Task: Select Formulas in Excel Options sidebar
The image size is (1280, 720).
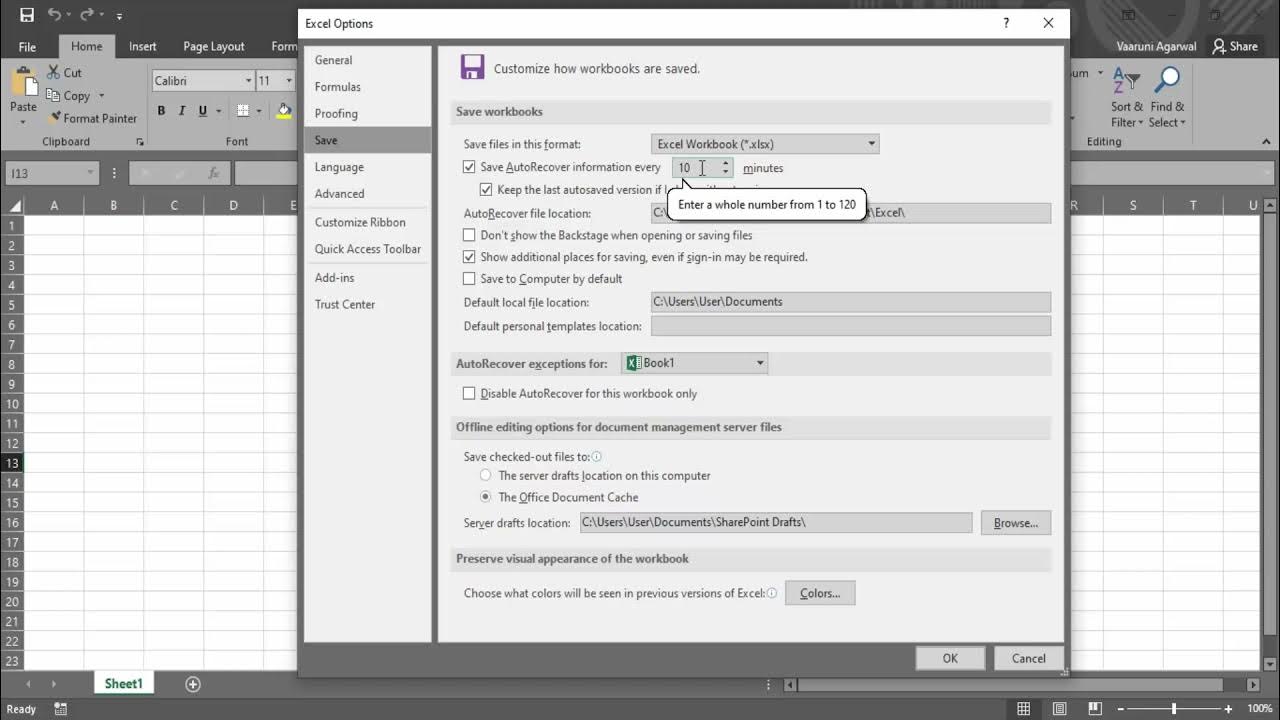Action: tap(368, 87)
